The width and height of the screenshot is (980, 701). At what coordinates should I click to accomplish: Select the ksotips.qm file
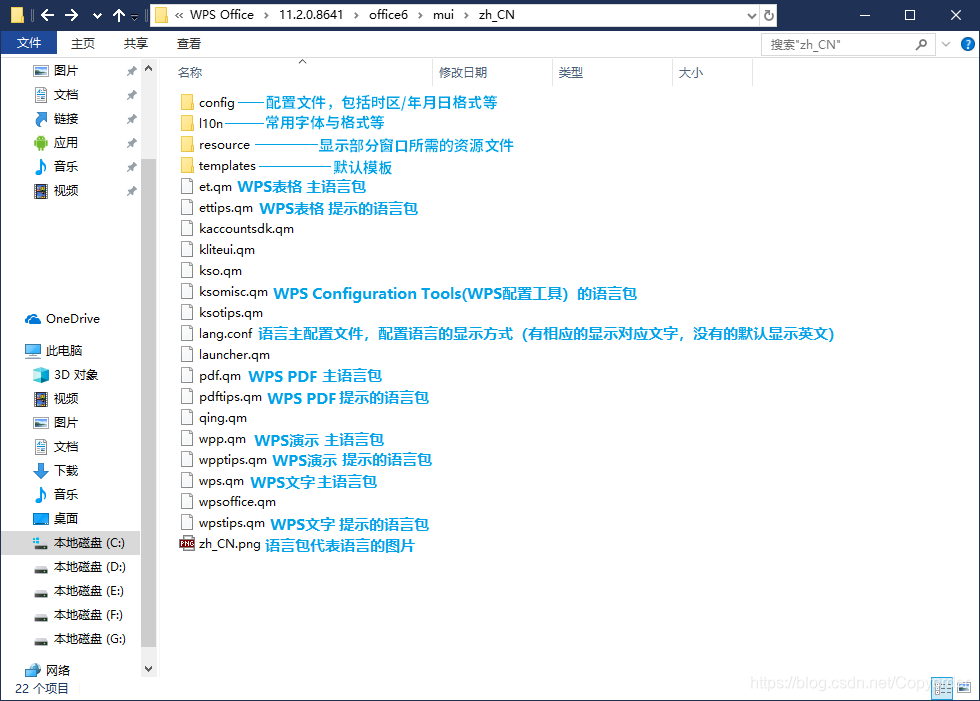(231, 313)
